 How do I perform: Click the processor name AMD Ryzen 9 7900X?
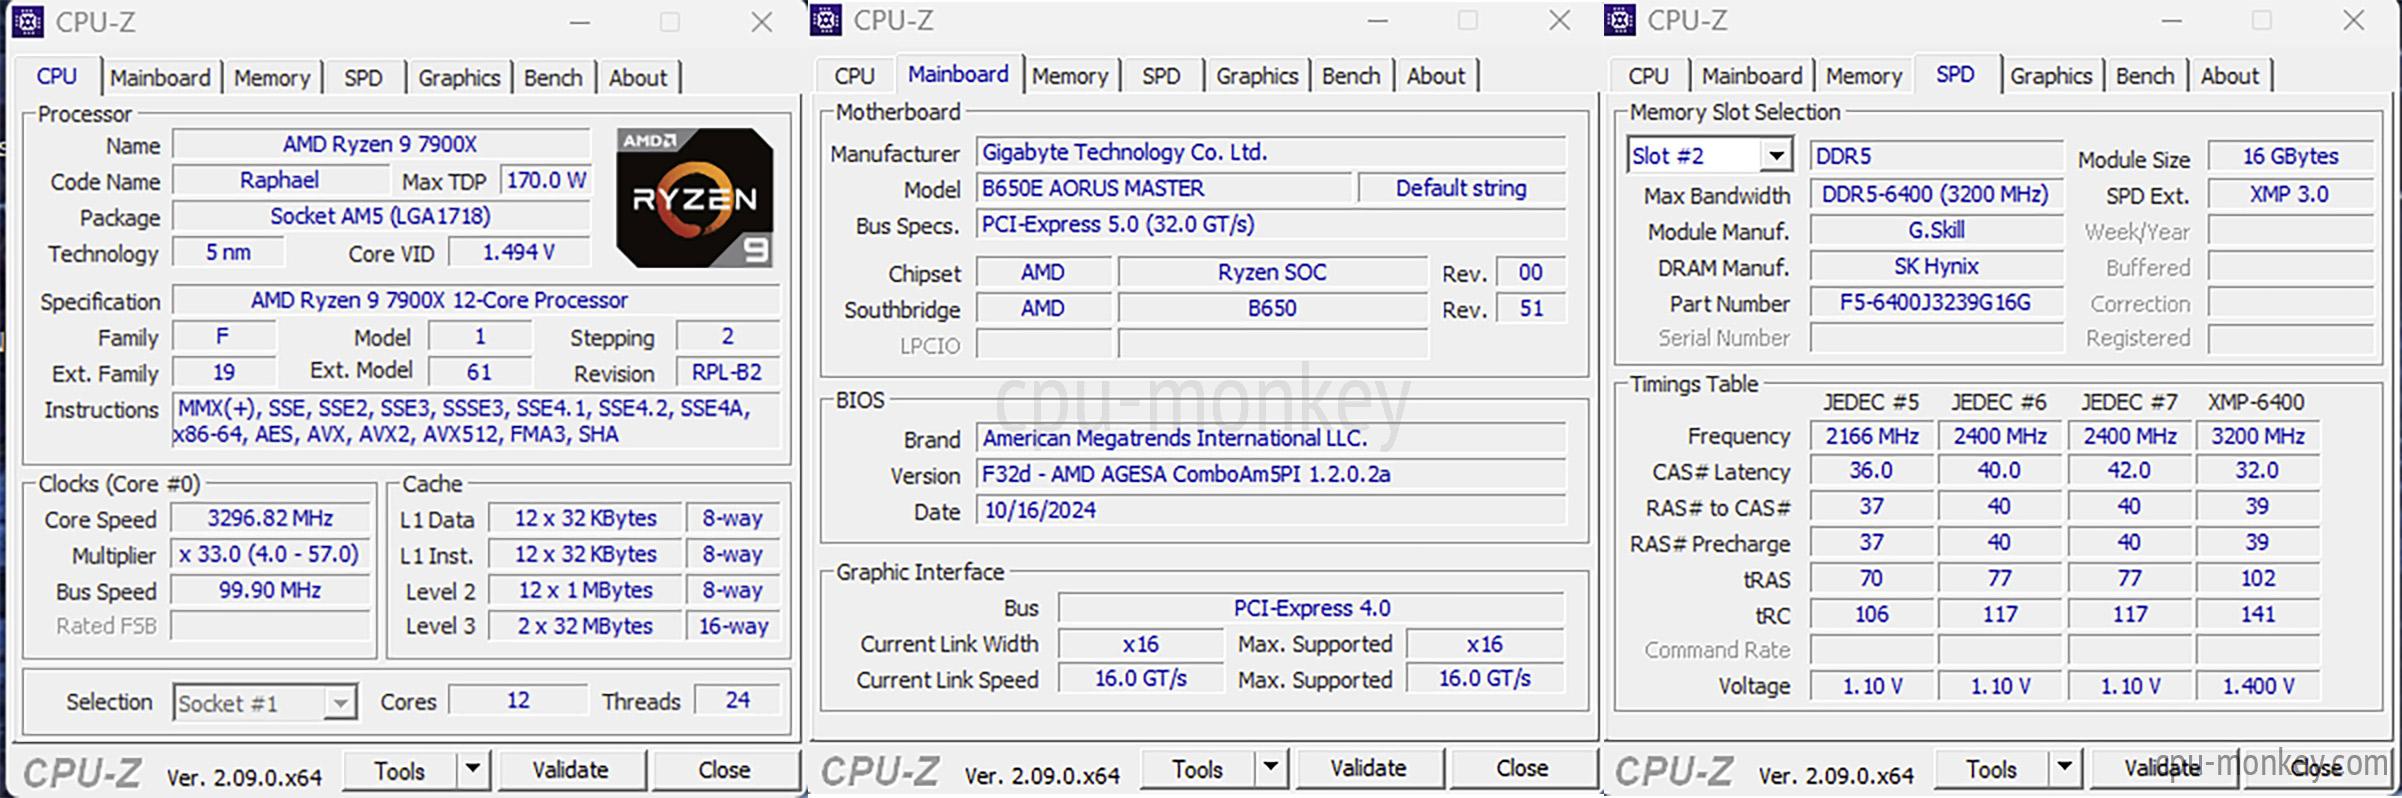click(380, 144)
